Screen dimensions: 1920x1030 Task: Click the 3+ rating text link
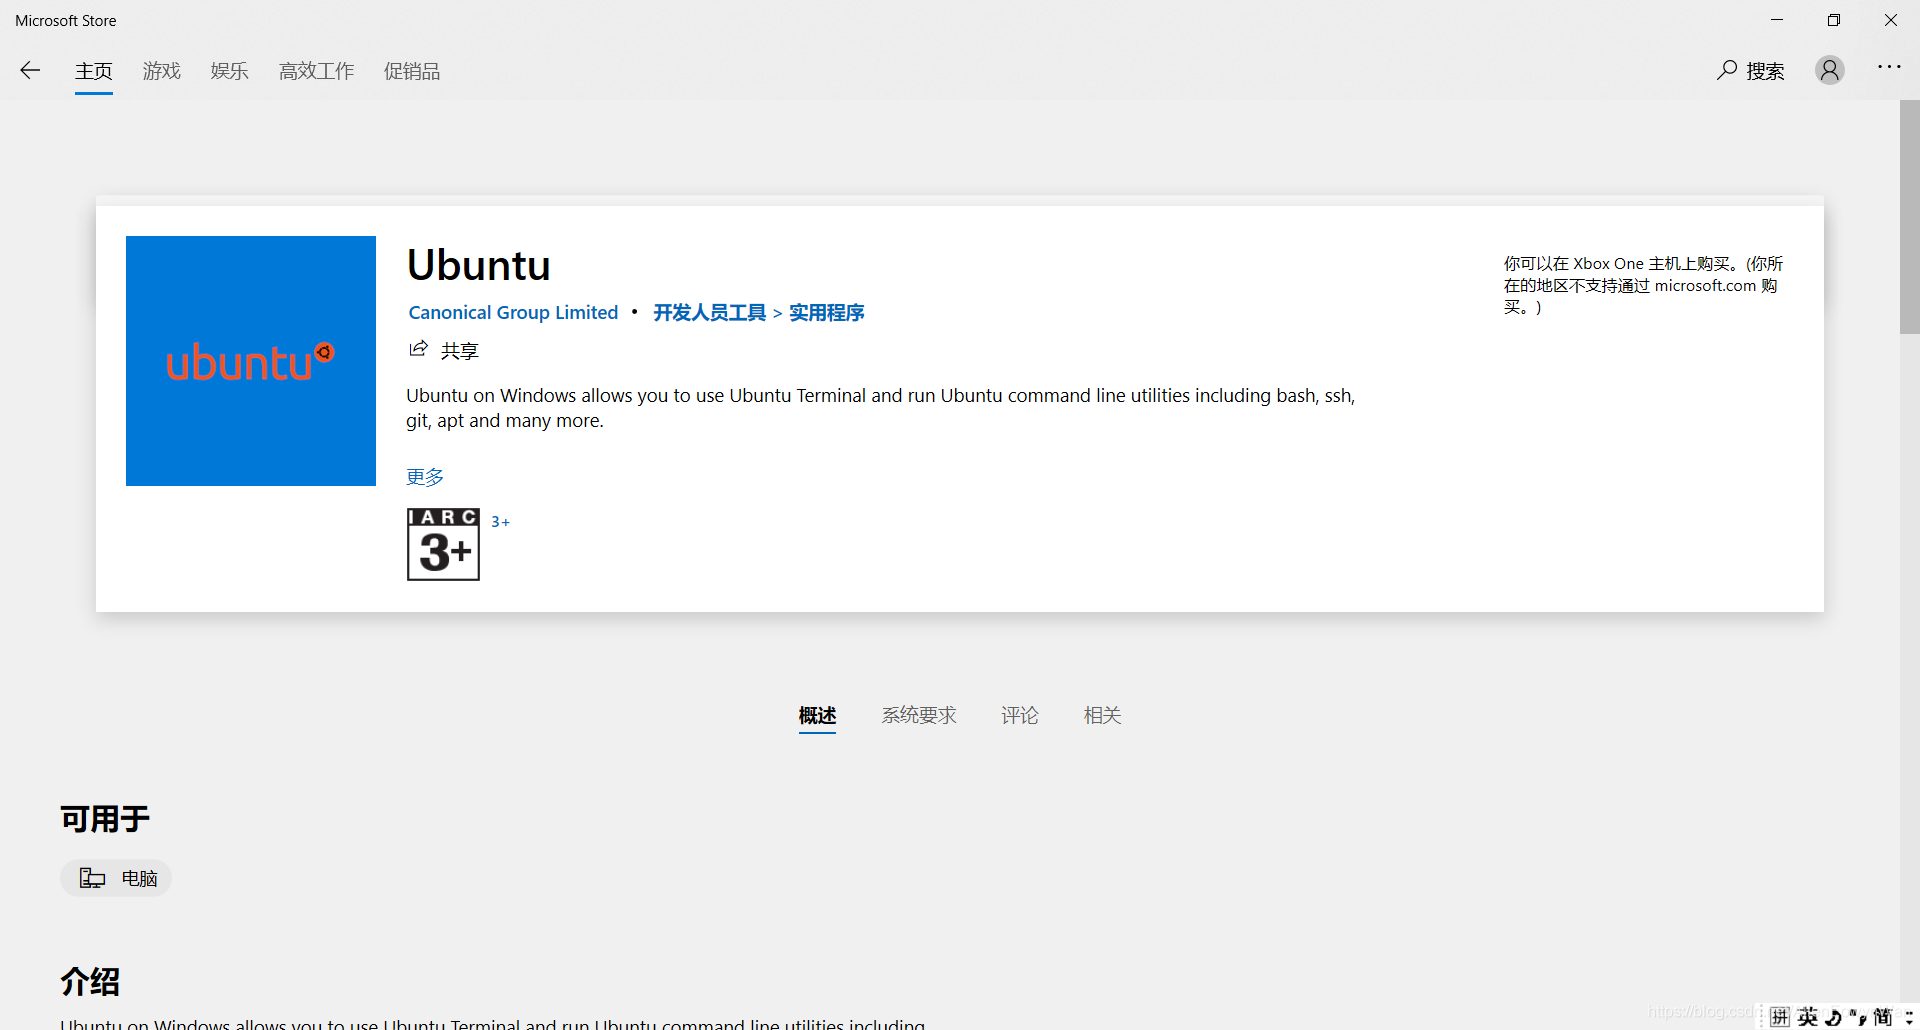[500, 522]
